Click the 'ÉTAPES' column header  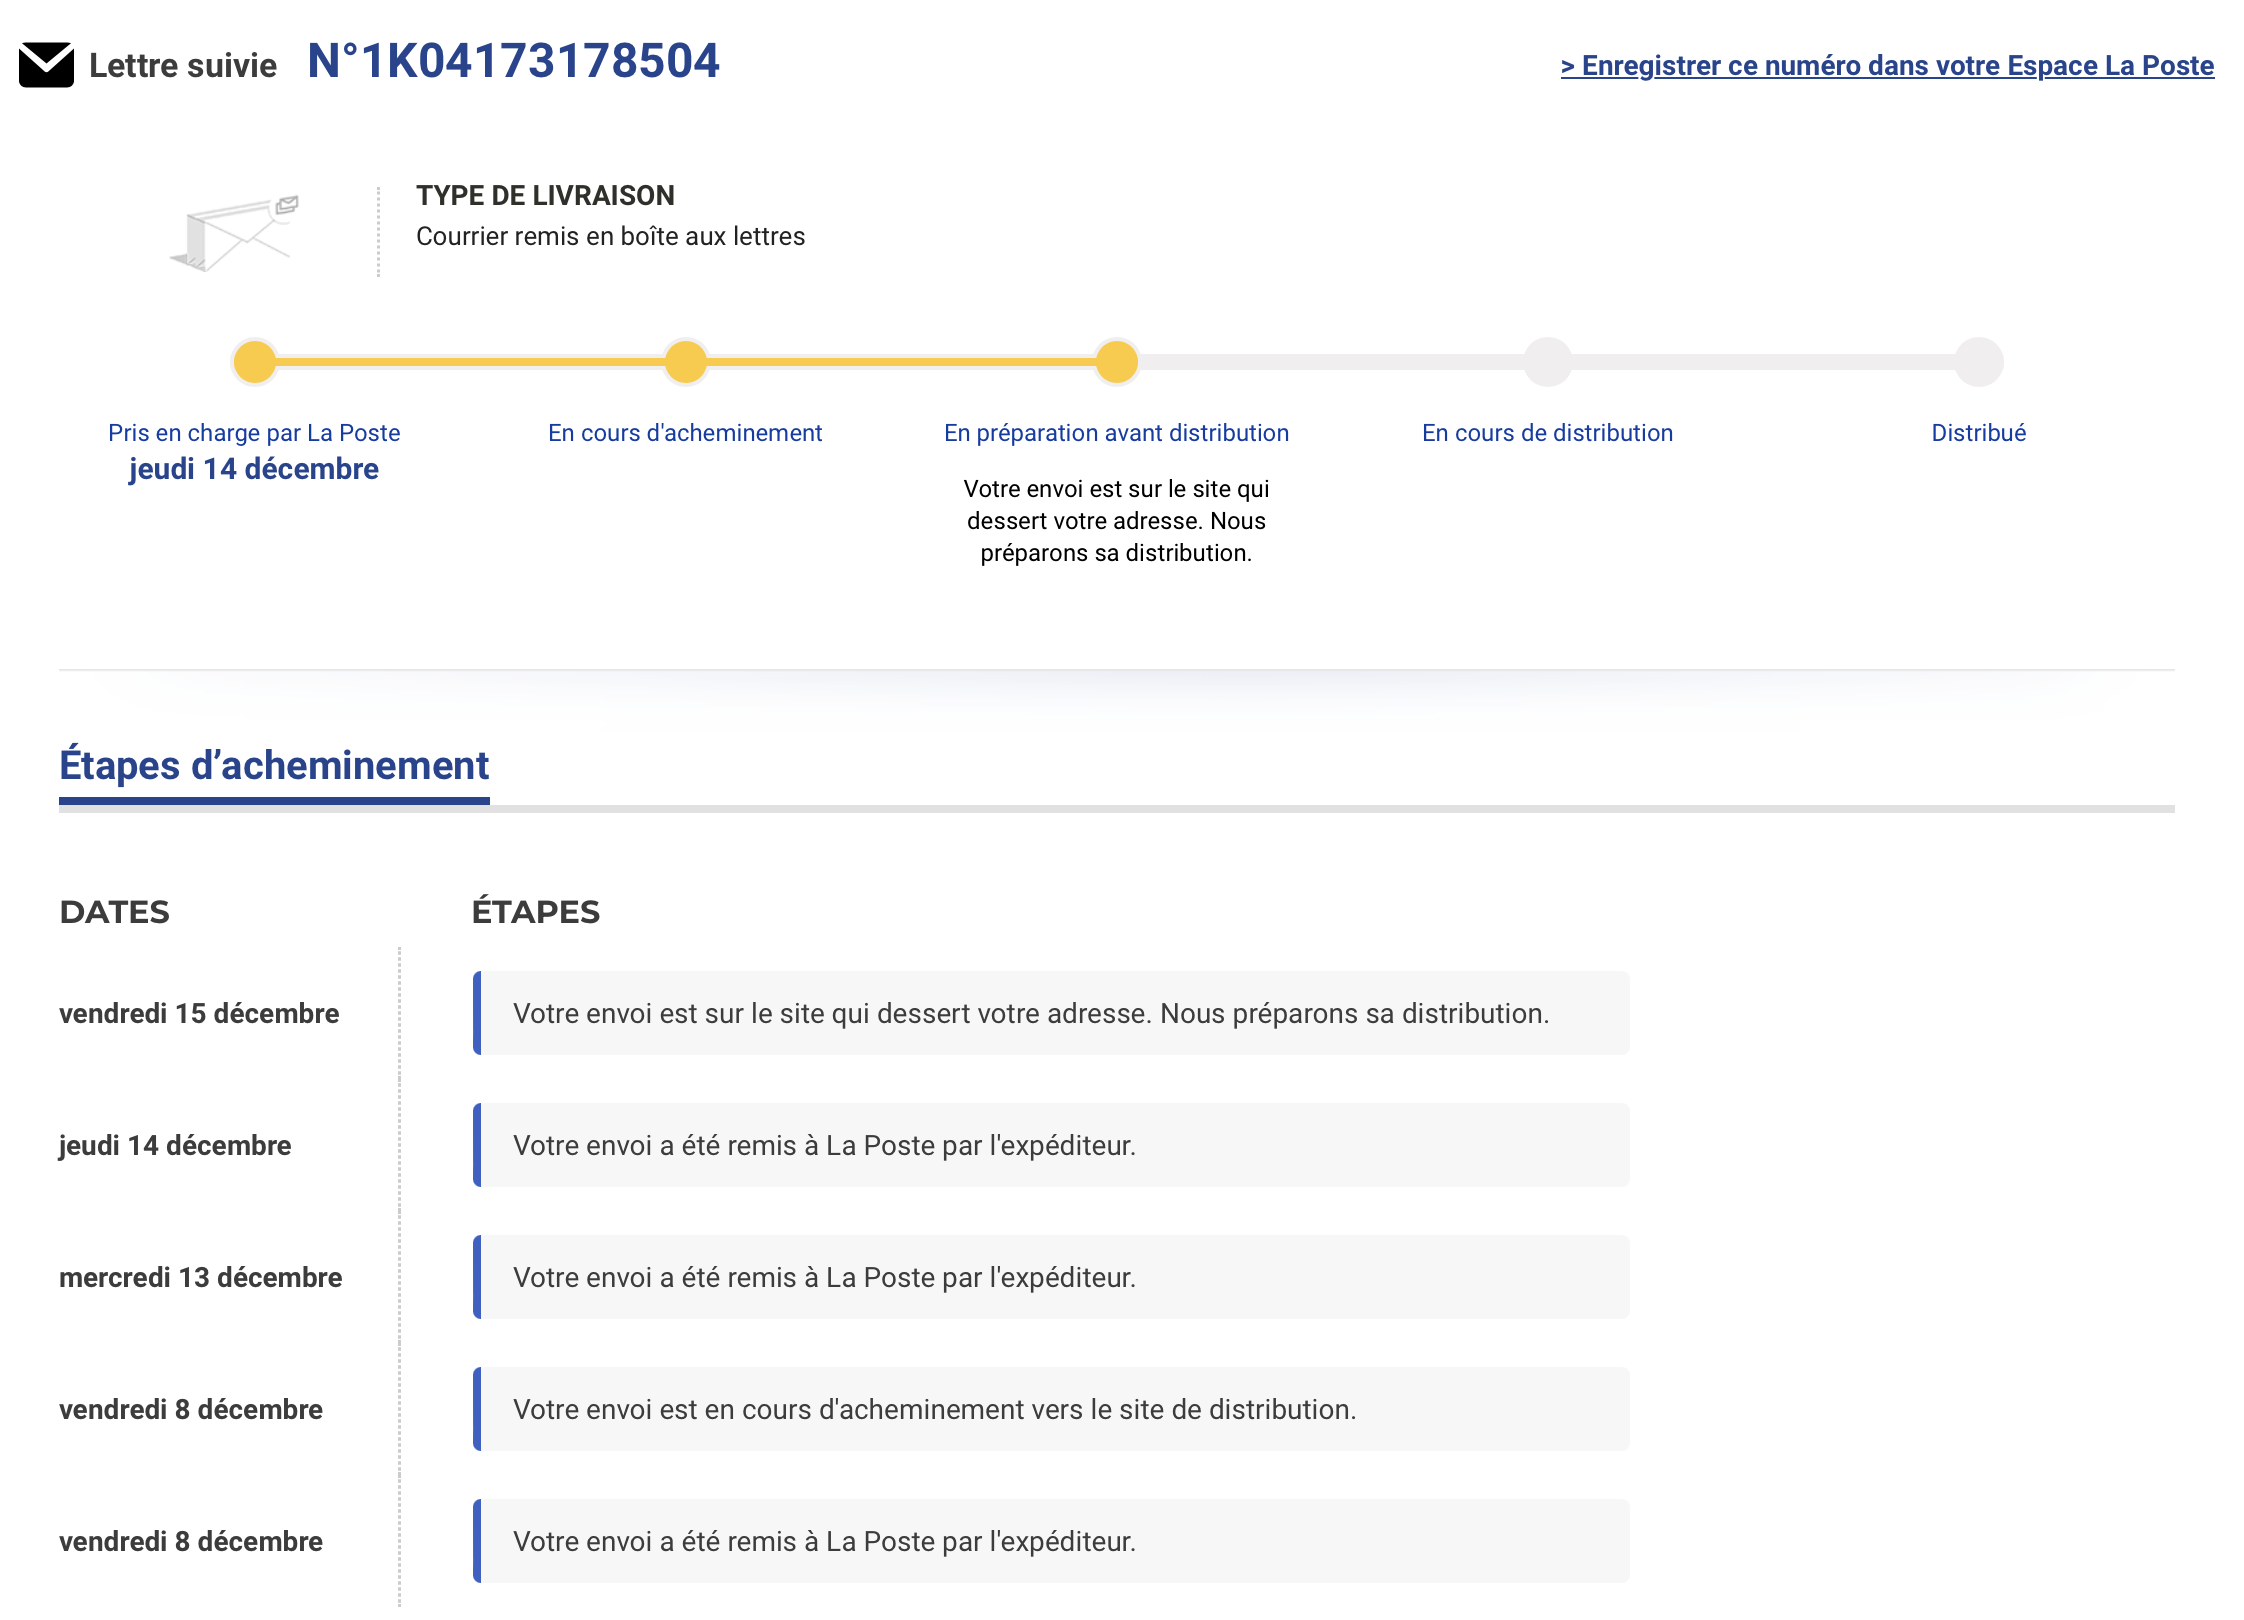[536, 912]
